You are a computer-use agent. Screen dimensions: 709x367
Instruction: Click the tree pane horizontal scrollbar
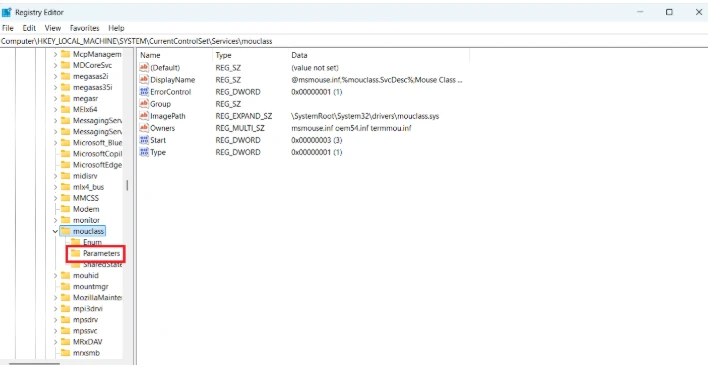[x=34, y=363]
